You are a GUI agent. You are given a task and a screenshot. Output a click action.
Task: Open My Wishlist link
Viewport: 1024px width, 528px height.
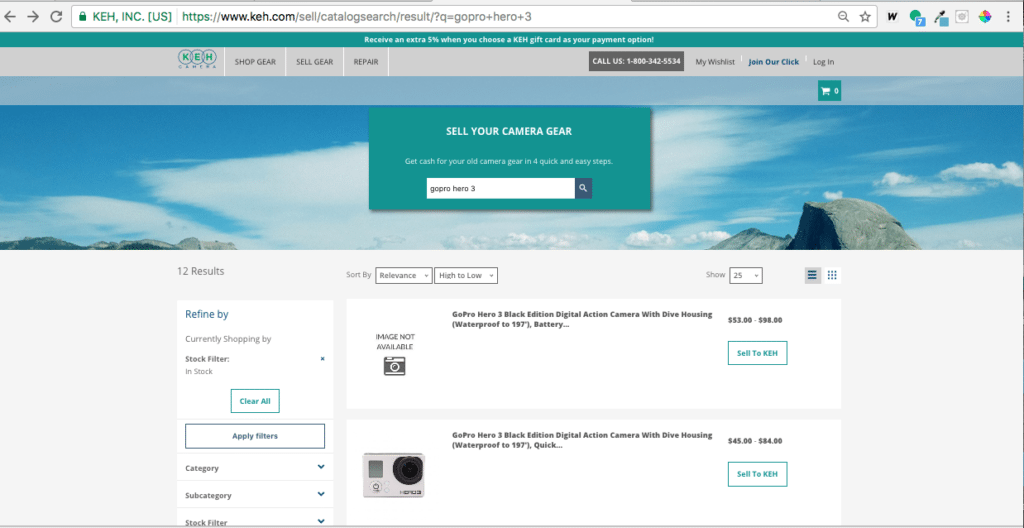[715, 62]
